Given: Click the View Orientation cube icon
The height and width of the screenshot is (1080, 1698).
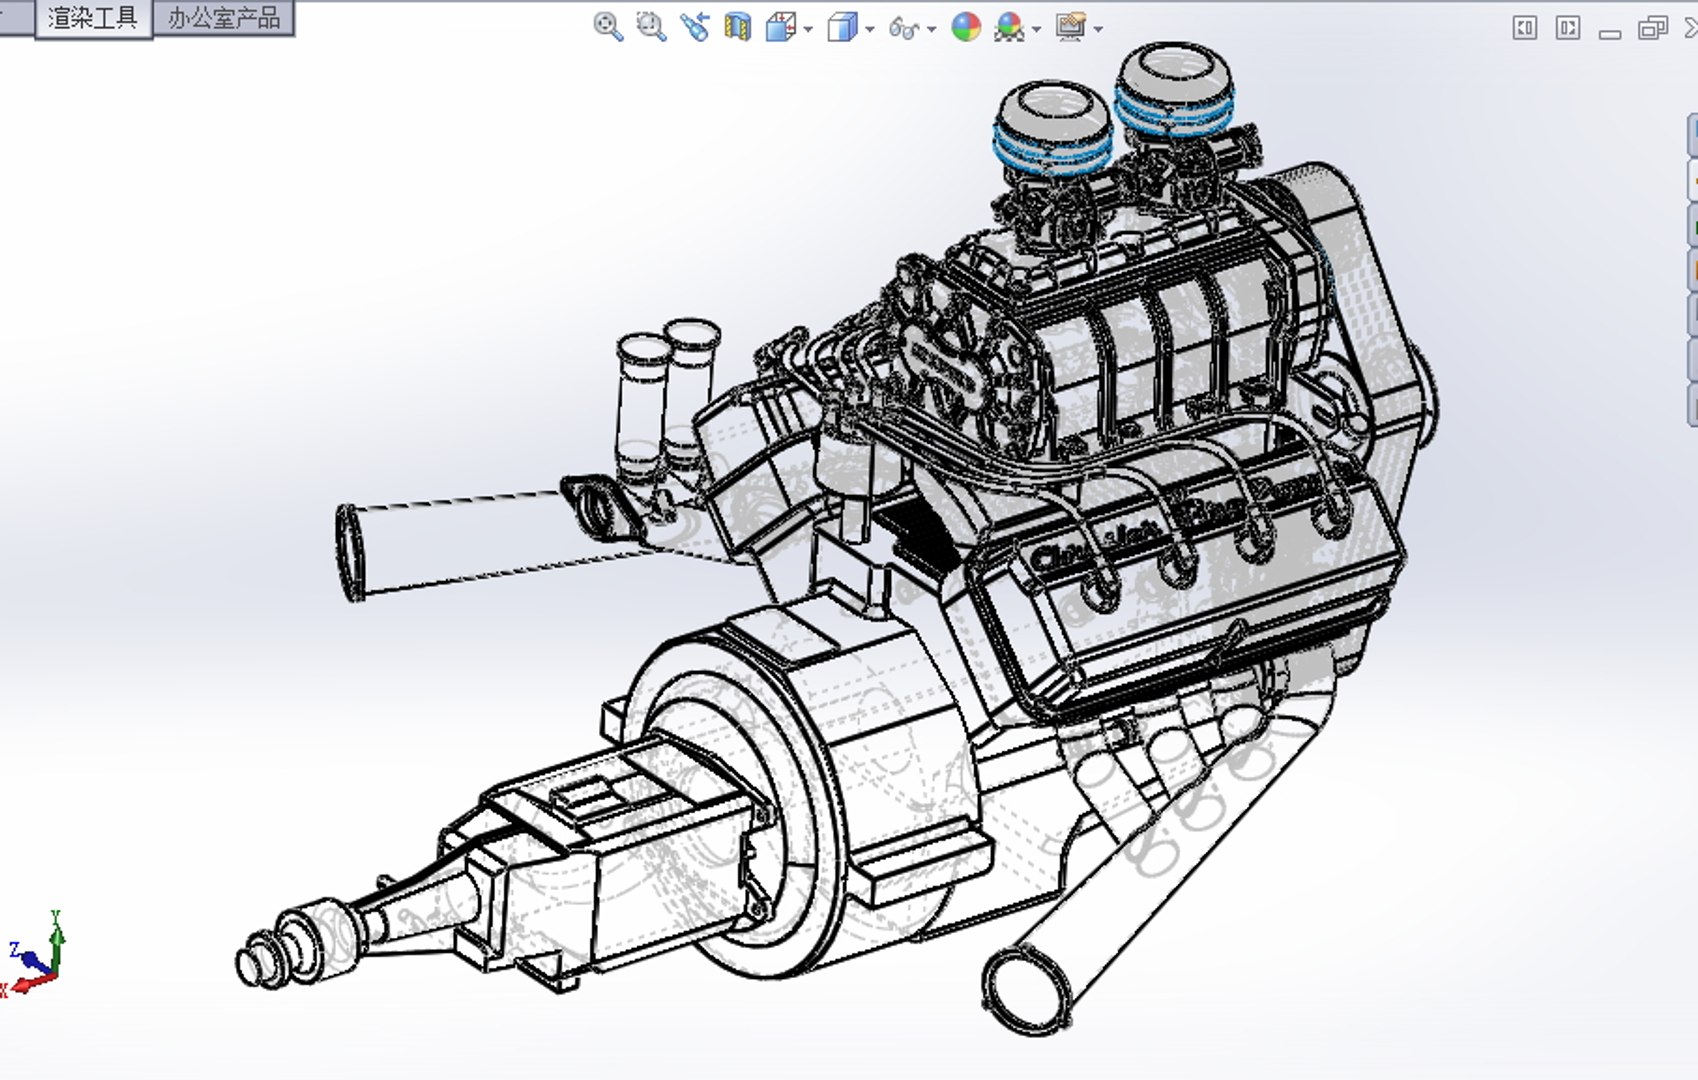Looking at the screenshot, I should tap(780, 27).
